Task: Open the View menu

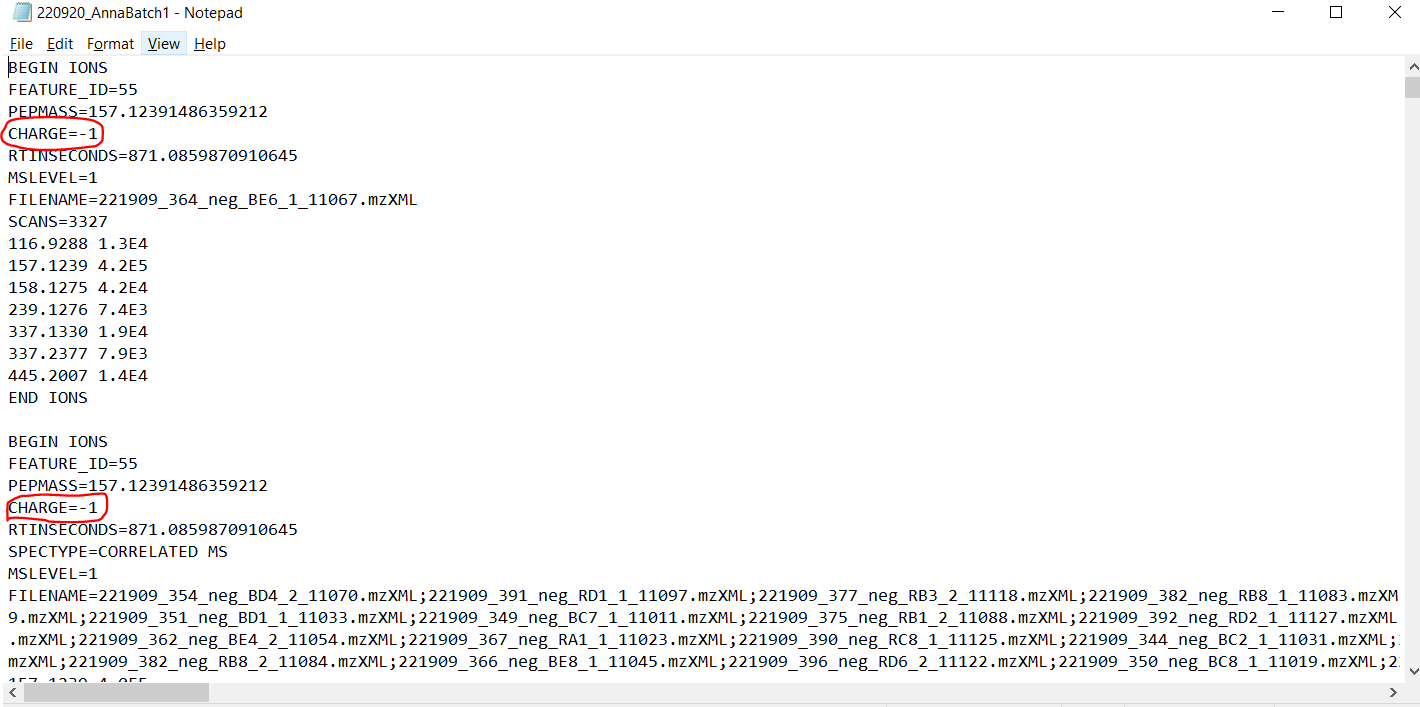Action: pyautogui.click(x=163, y=43)
